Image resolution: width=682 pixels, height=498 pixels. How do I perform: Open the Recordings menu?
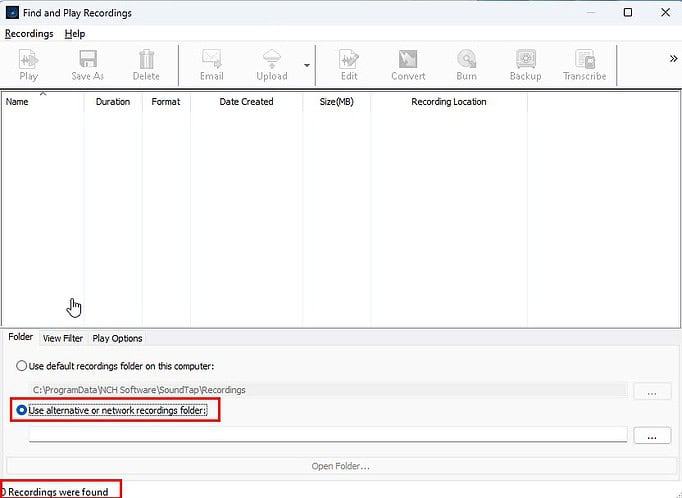pyautogui.click(x=29, y=34)
